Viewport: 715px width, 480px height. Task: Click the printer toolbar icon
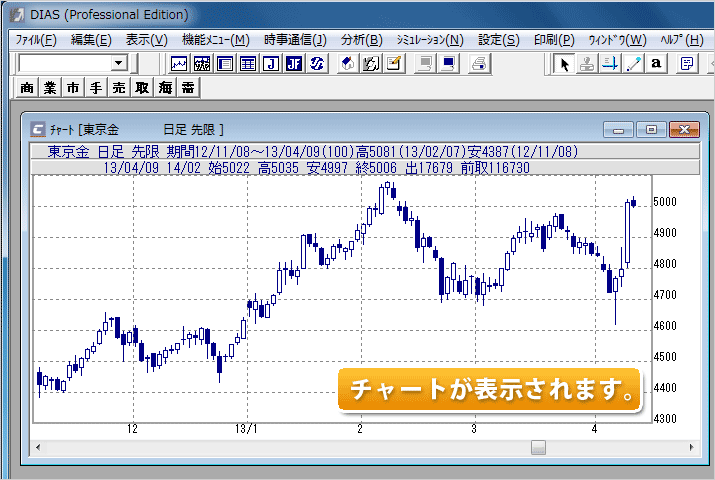click(480, 64)
